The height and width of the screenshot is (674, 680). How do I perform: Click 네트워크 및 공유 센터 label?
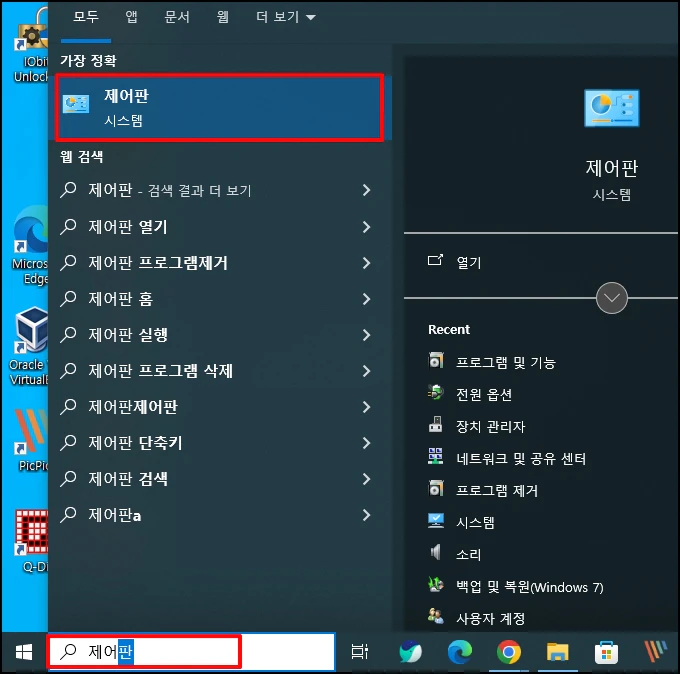521,458
